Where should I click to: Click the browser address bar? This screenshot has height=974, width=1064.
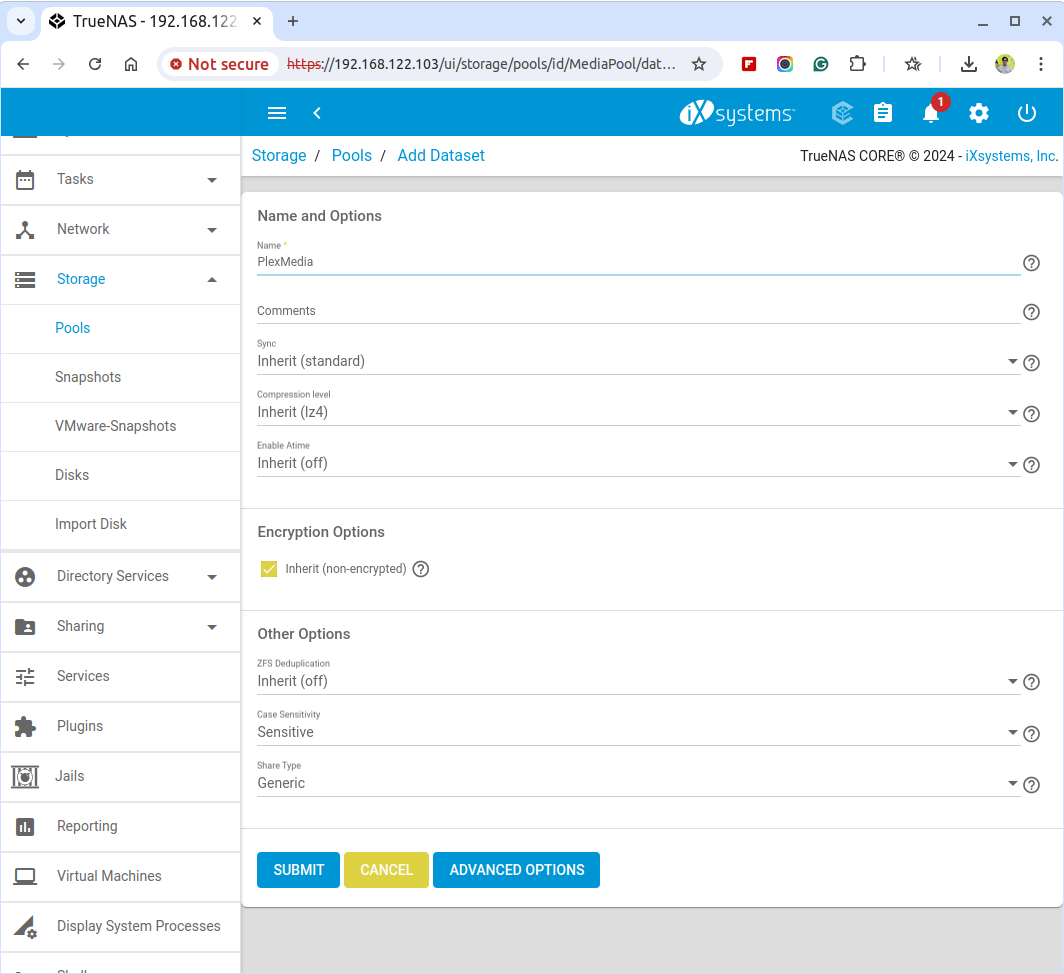480,64
